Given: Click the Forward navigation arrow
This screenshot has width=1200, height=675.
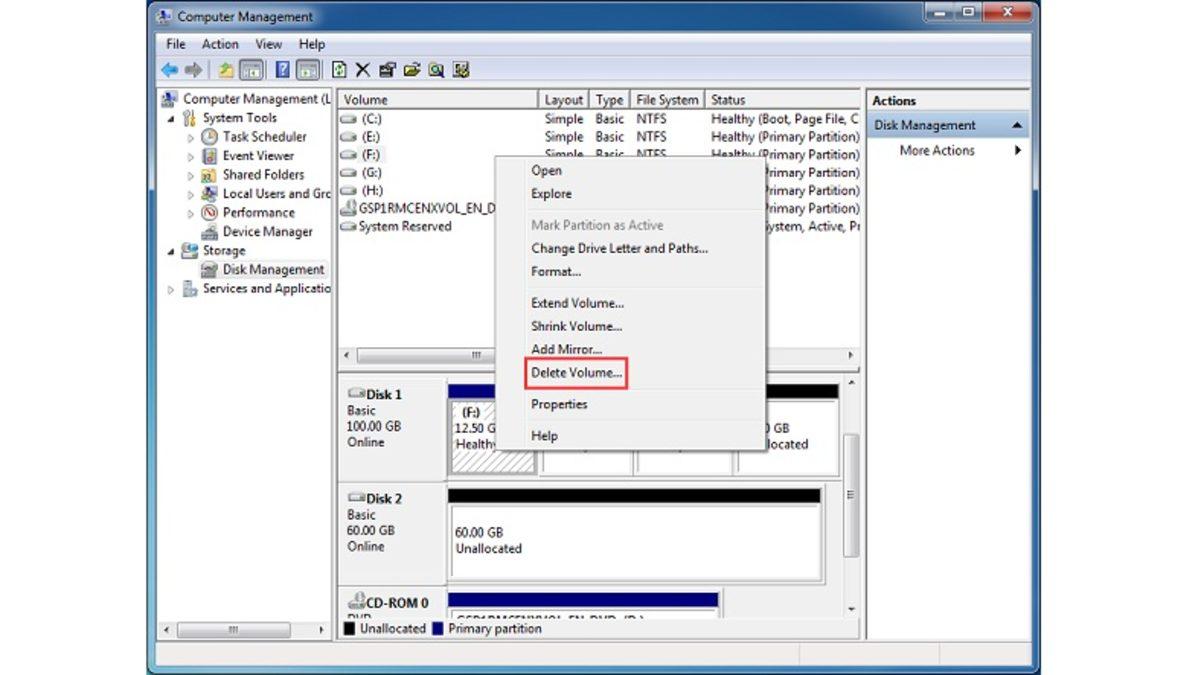Looking at the screenshot, I should point(194,70).
